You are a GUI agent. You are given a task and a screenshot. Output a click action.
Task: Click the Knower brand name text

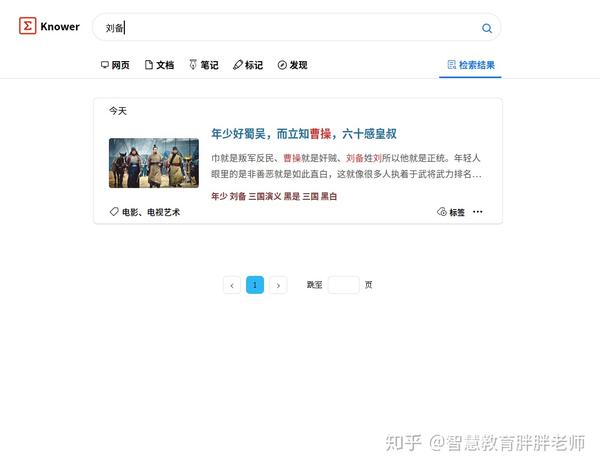pyautogui.click(x=60, y=26)
